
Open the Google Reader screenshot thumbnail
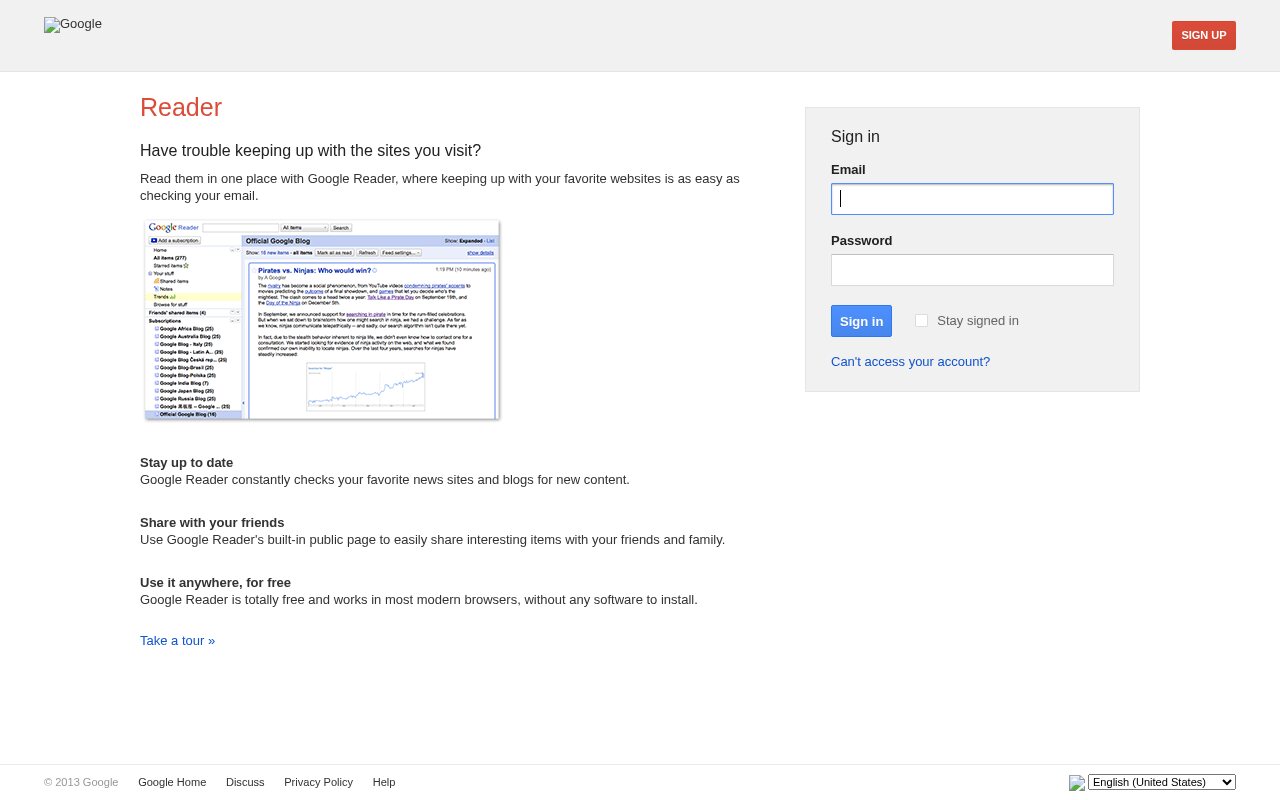322,320
